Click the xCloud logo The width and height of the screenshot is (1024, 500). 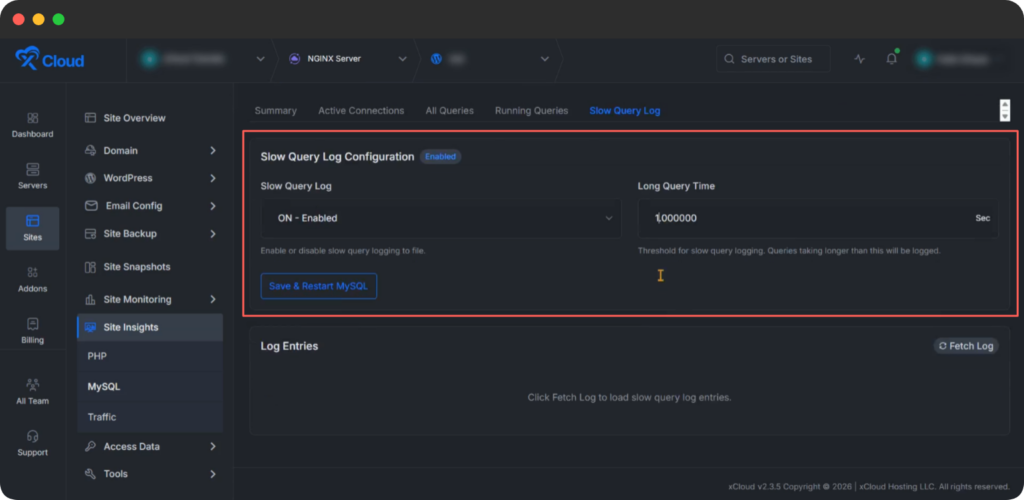pos(50,60)
